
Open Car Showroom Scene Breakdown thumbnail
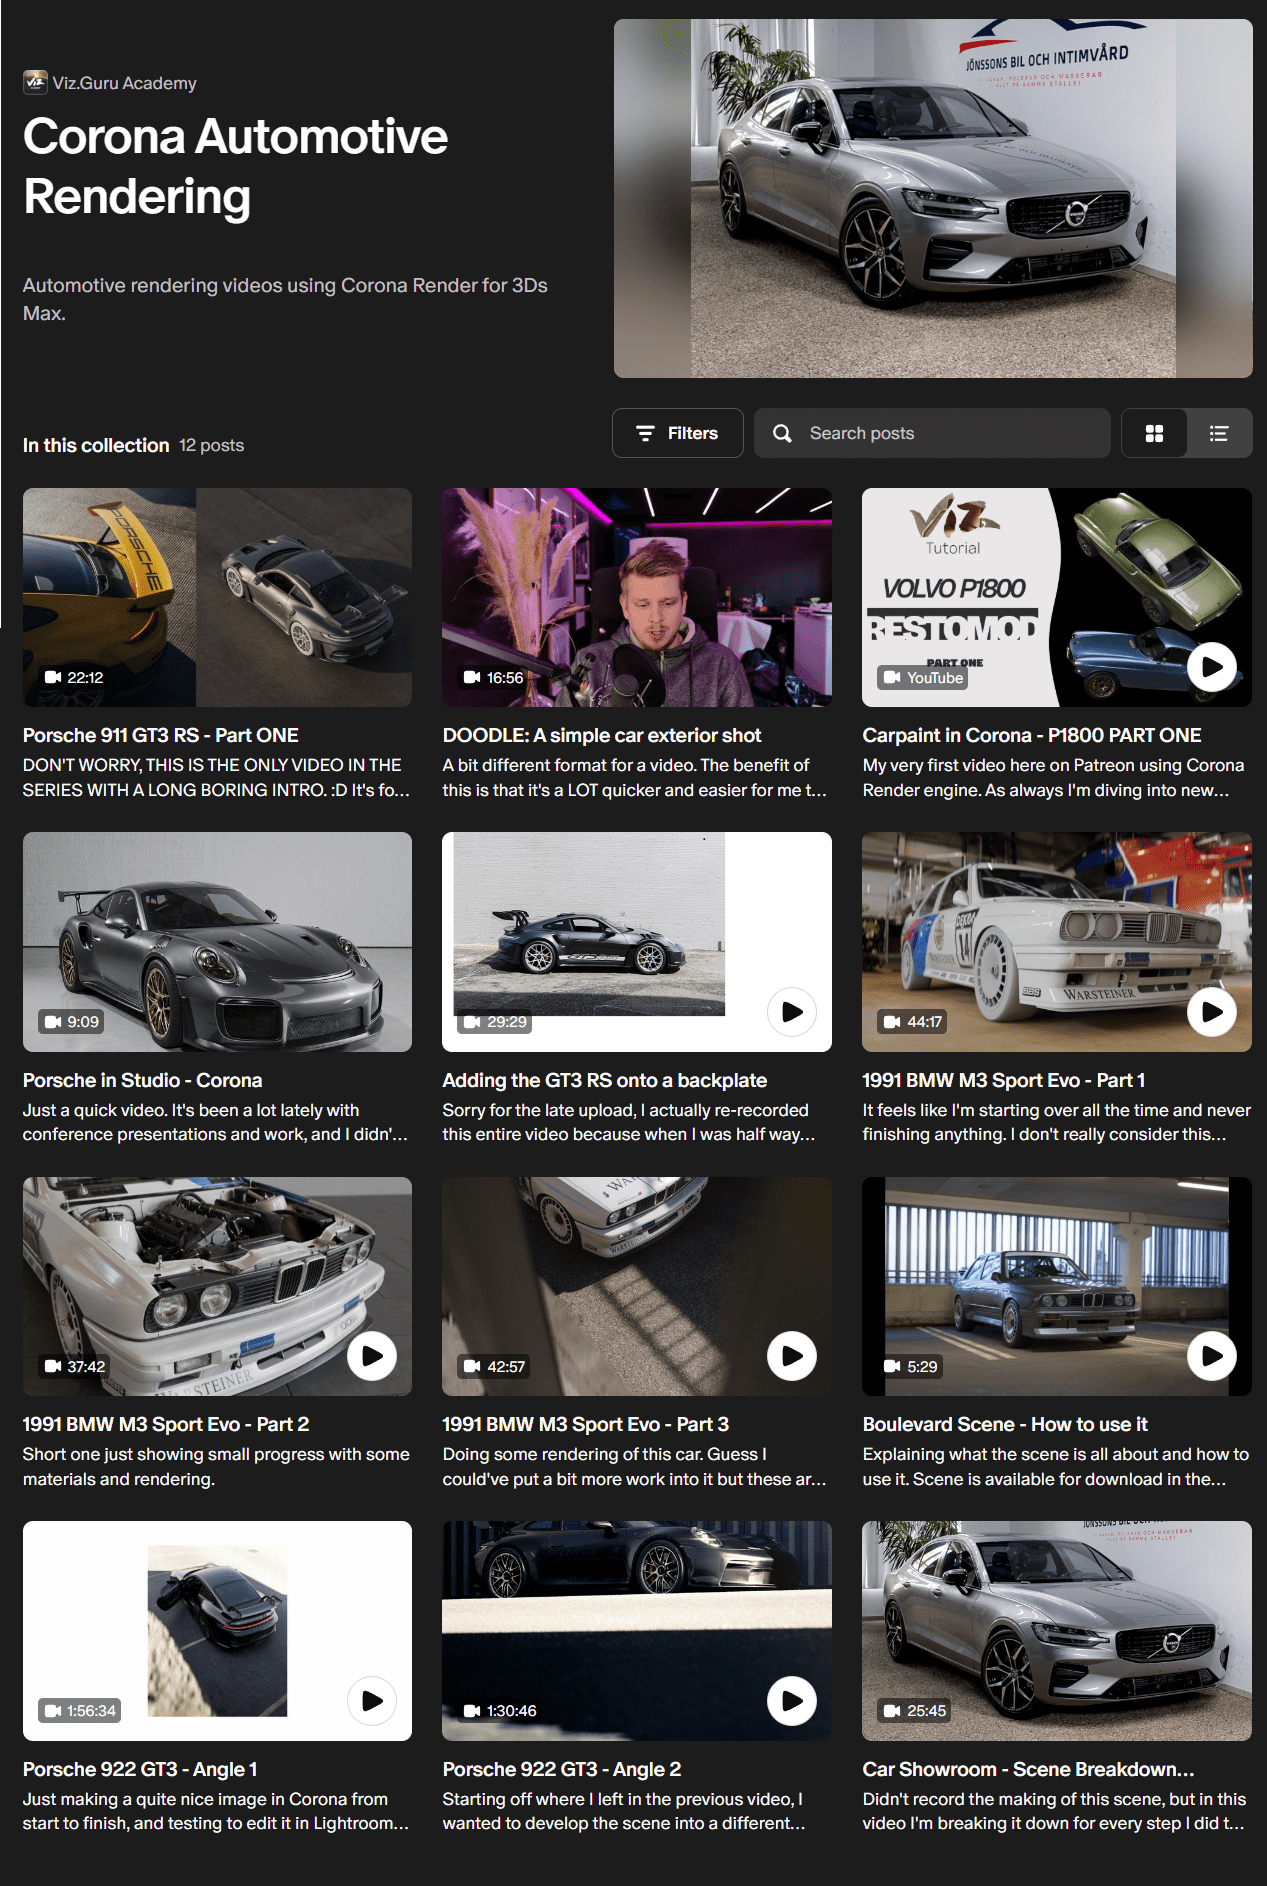point(1057,1631)
